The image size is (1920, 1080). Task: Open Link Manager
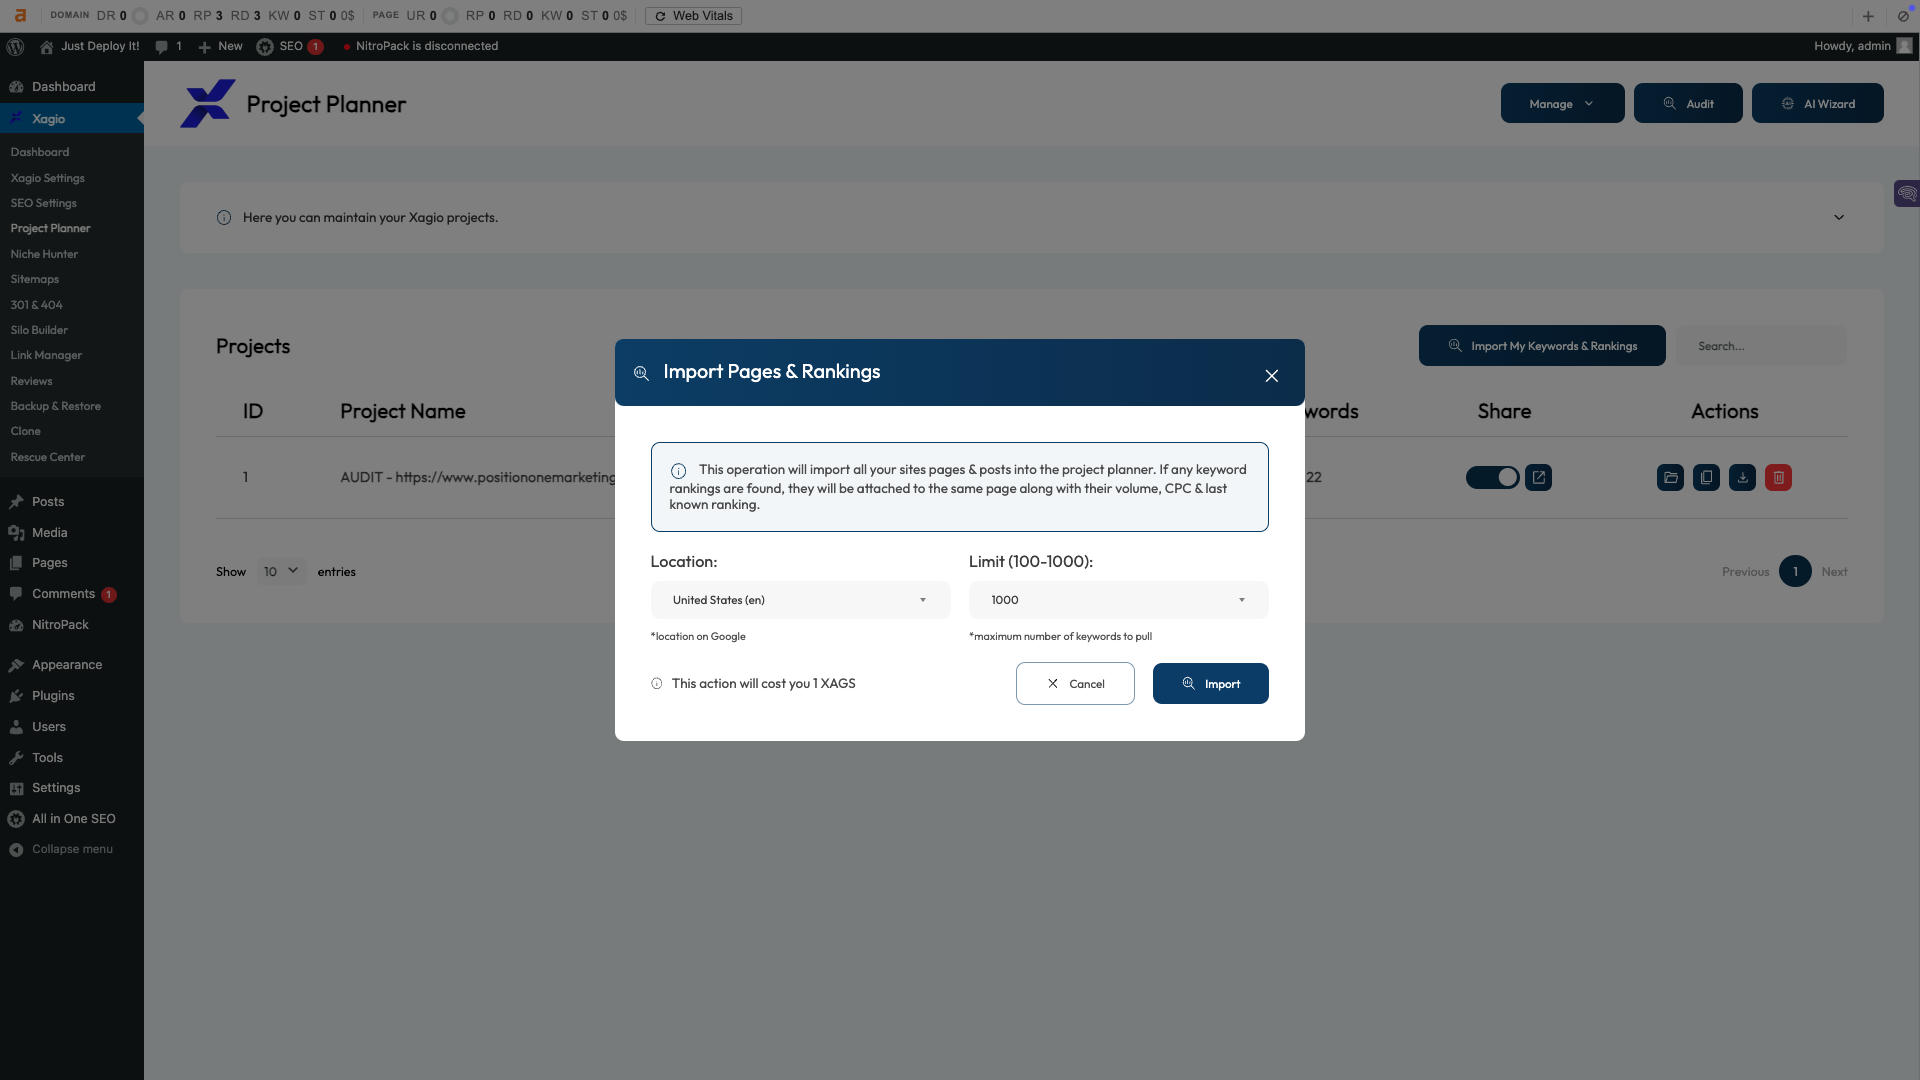[x=46, y=355]
